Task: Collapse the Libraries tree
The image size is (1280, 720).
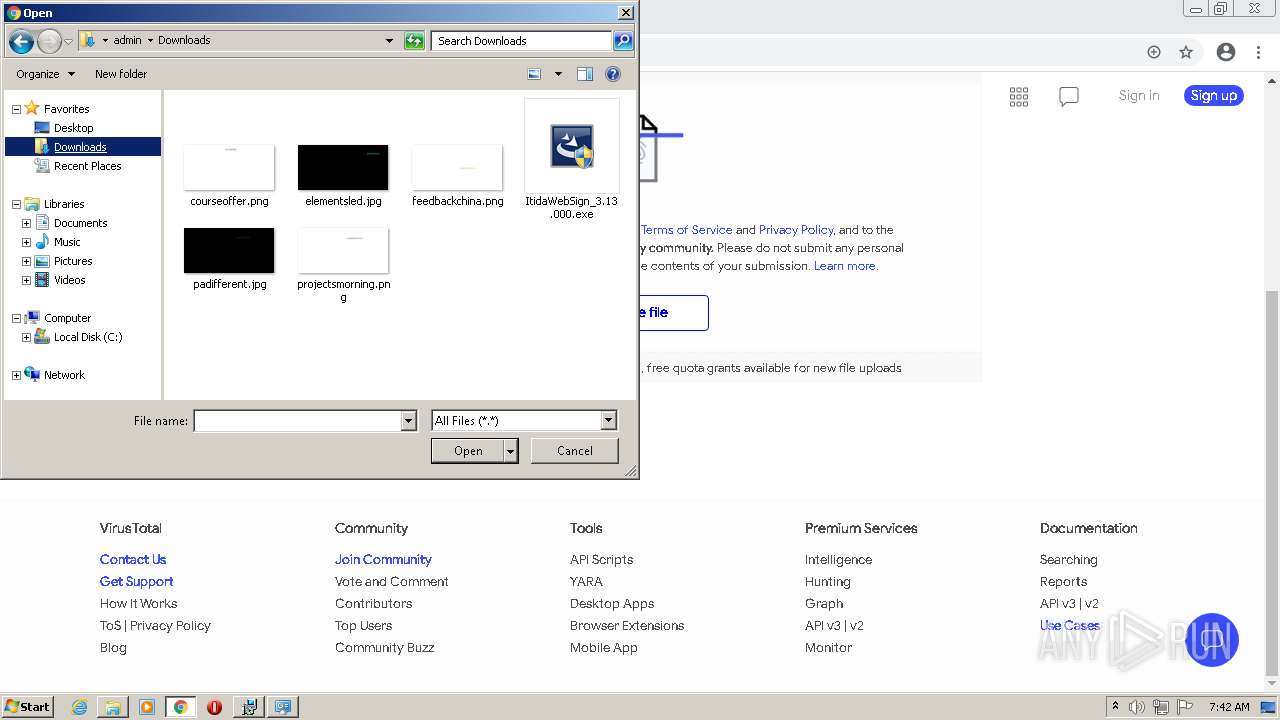Action: tap(16, 204)
